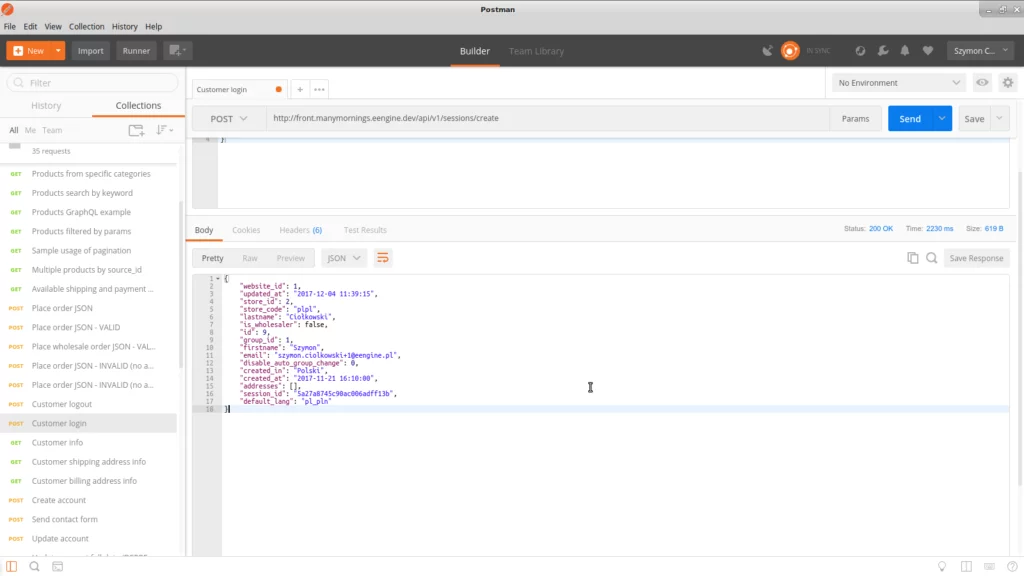
Task: Toggle environment quick look eye icon
Action: pos(982,83)
